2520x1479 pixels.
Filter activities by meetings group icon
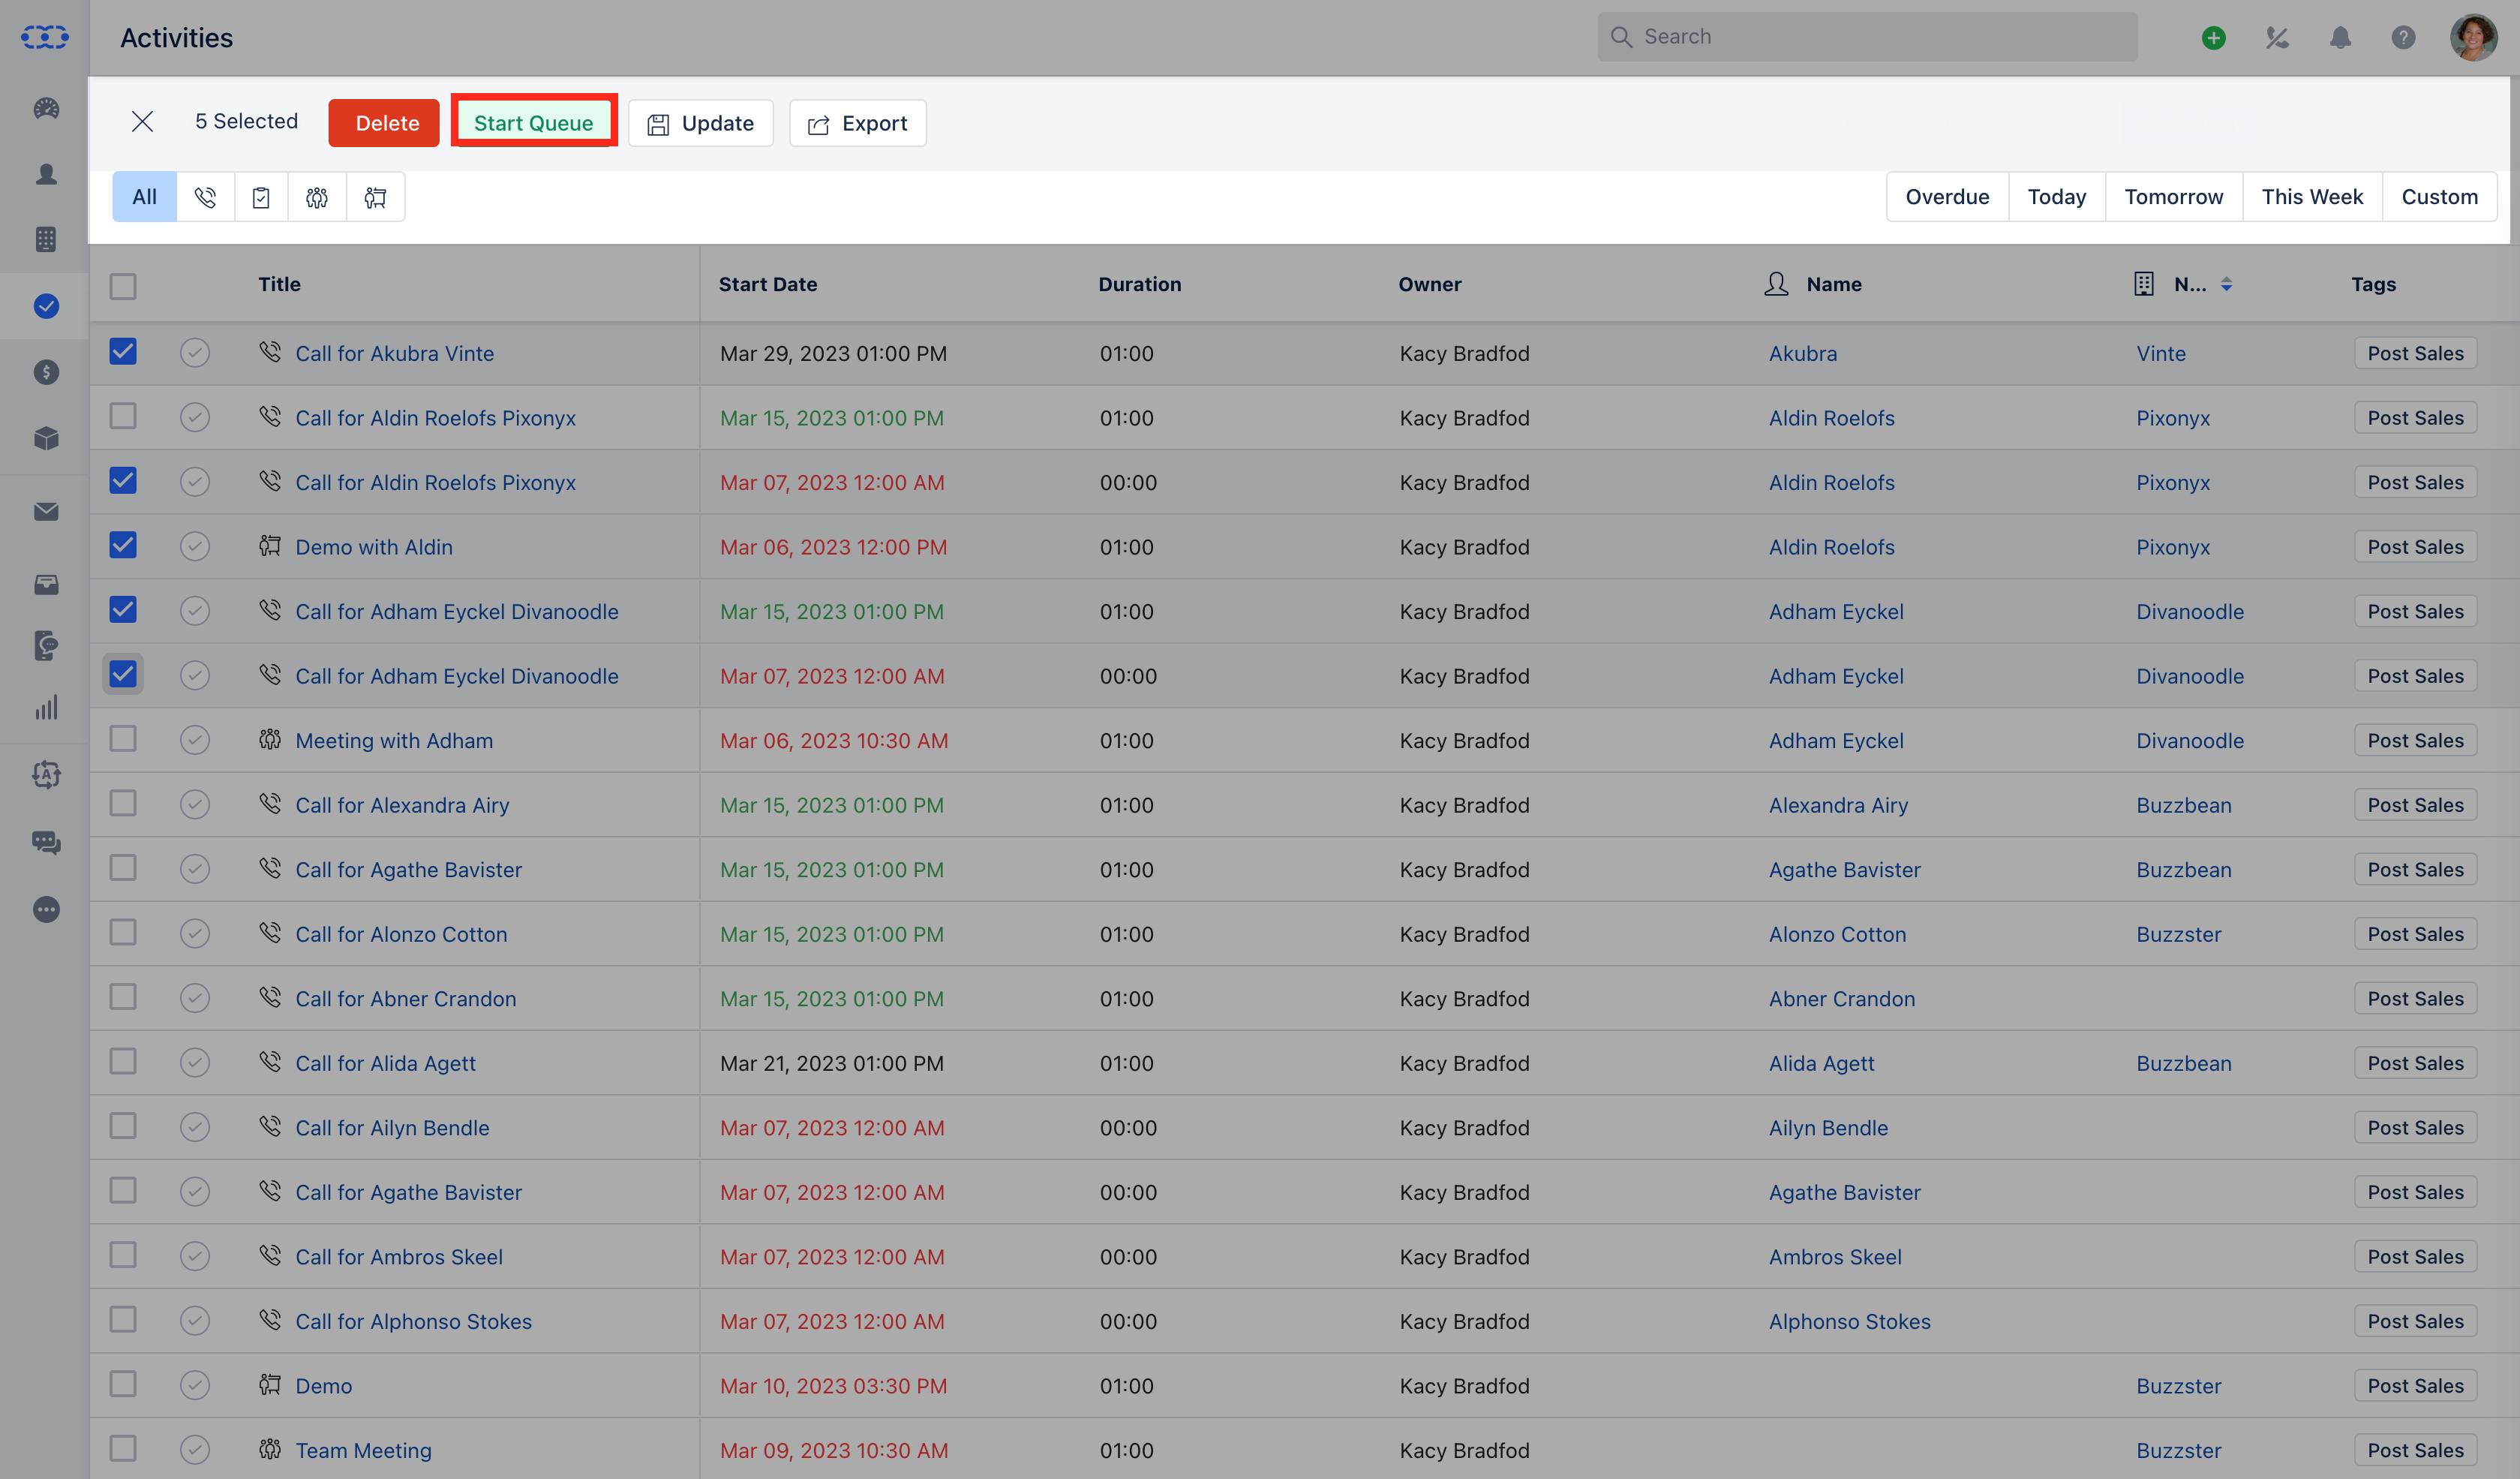tap(317, 197)
